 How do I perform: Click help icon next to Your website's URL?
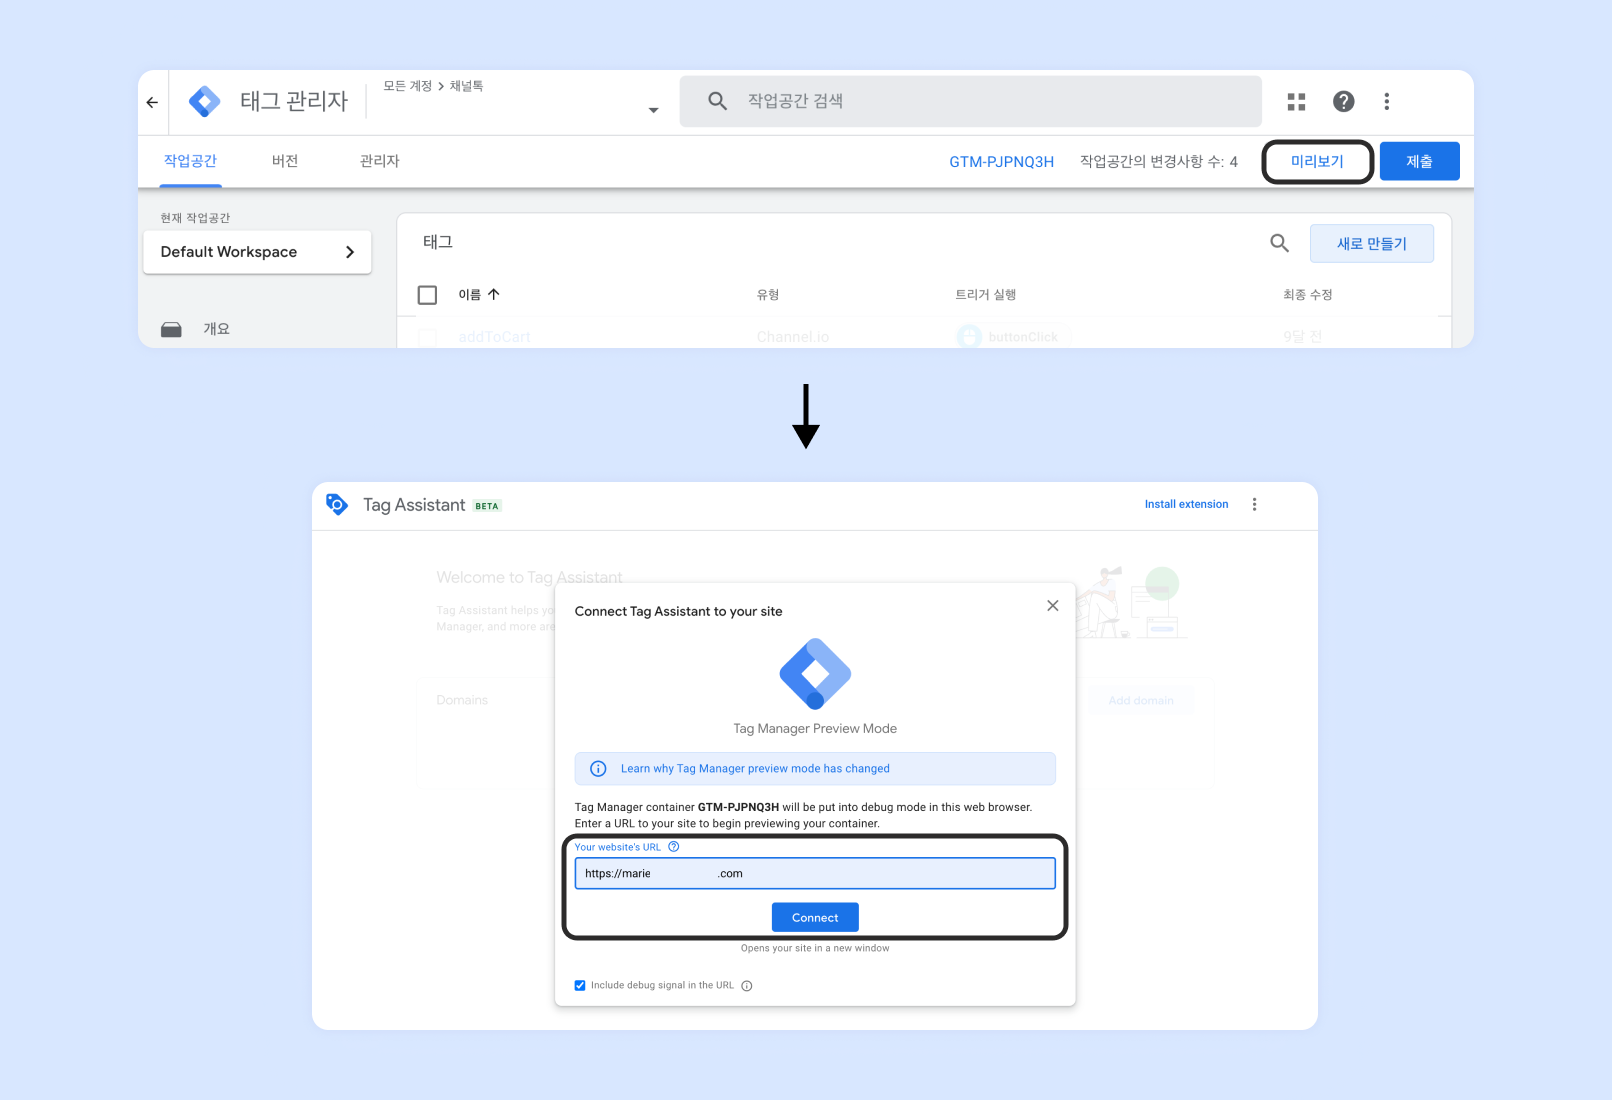click(x=674, y=847)
